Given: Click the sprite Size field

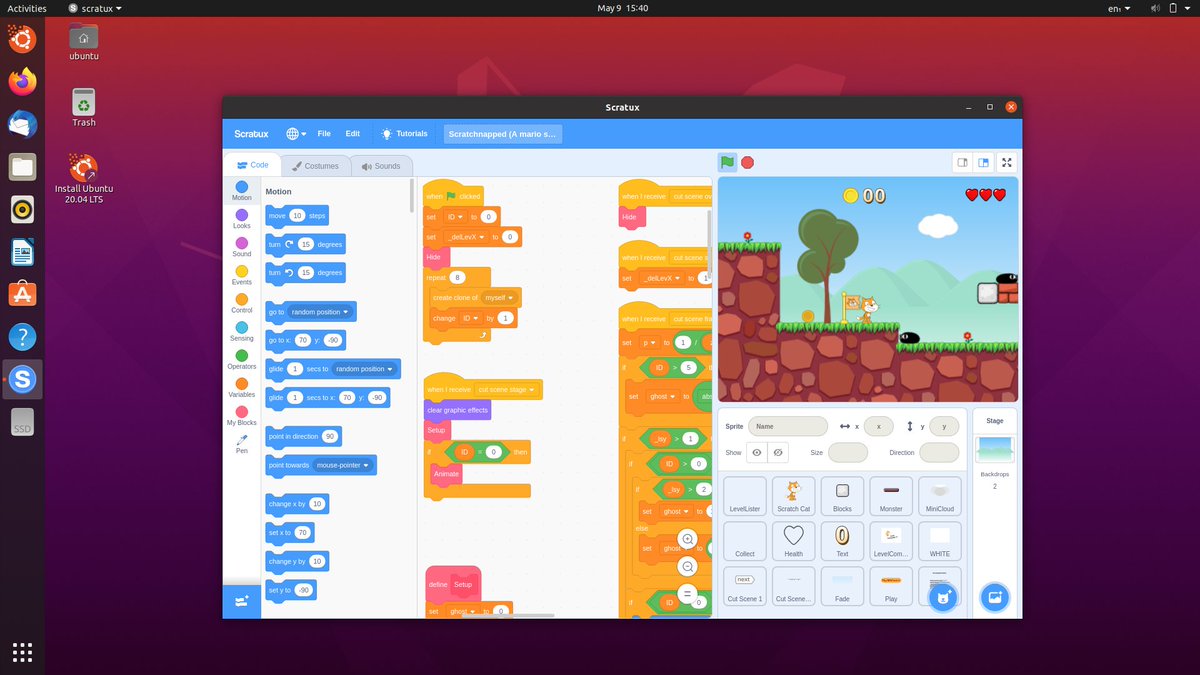Looking at the screenshot, I should pyautogui.click(x=848, y=453).
